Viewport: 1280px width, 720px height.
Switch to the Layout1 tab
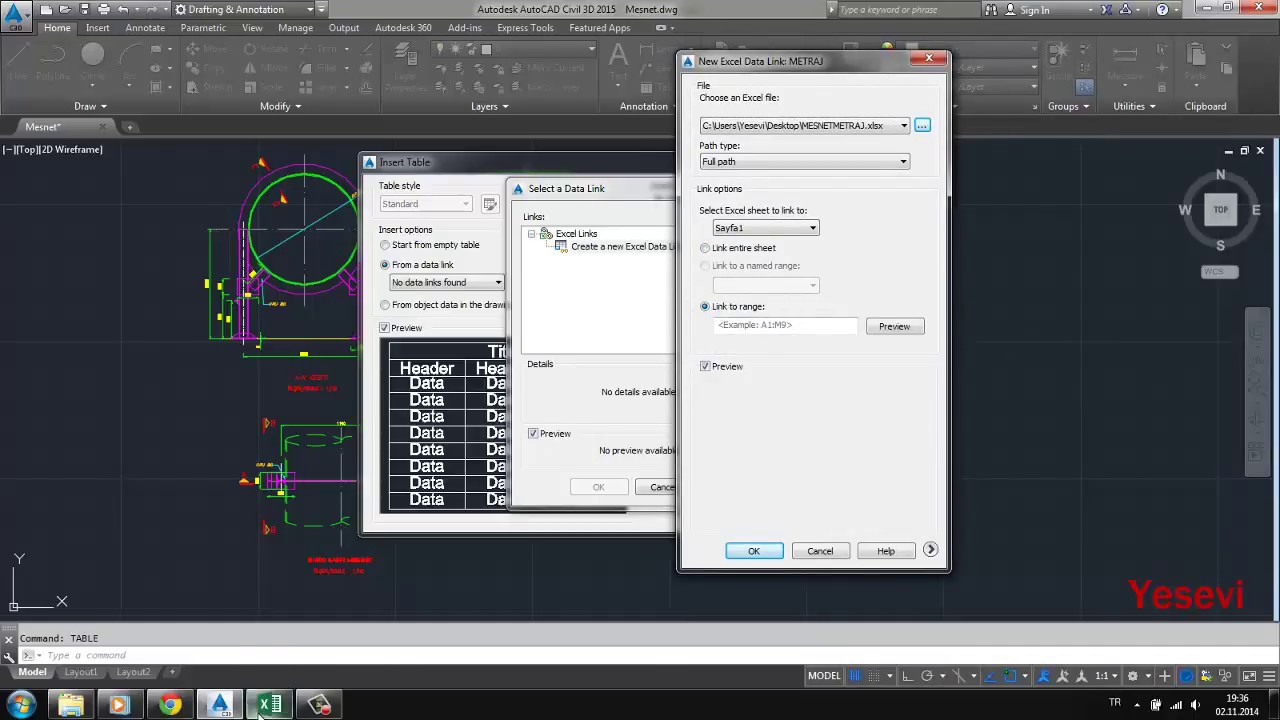pos(81,672)
